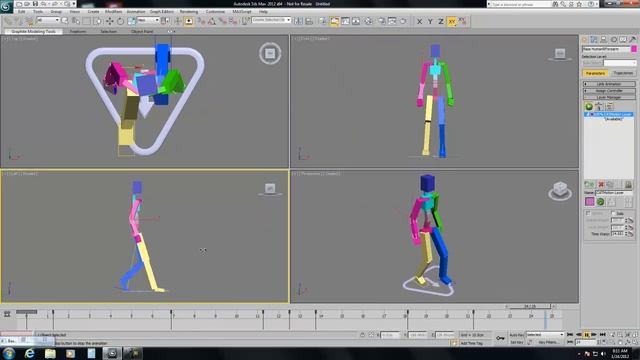This screenshot has height=360, width=640.
Task: Open the Render Setup dialog icon
Action: pyautogui.click(x=381, y=21)
